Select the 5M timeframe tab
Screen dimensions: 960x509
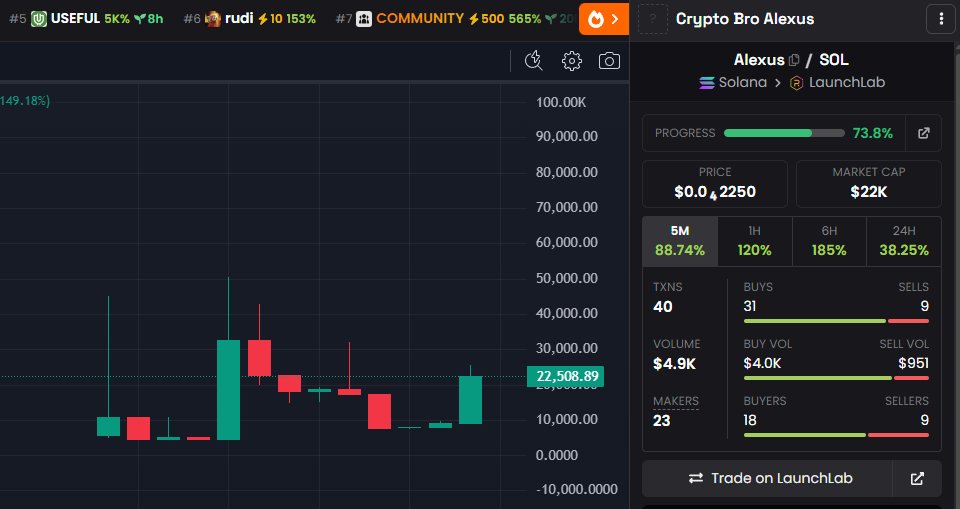click(x=680, y=241)
